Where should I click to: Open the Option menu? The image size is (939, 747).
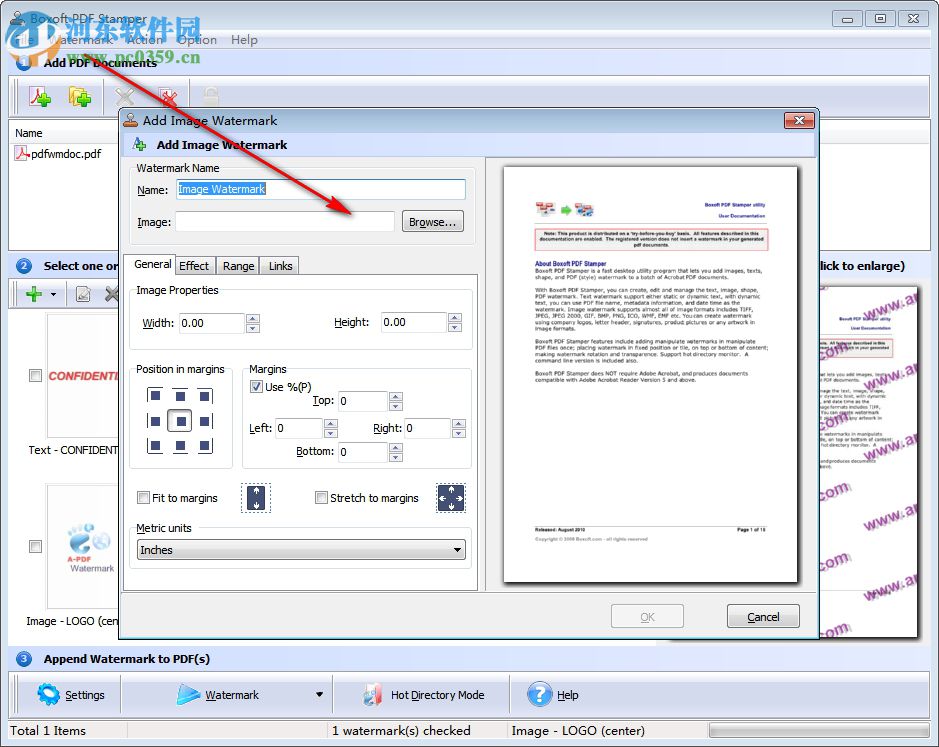[x=196, y=39]
